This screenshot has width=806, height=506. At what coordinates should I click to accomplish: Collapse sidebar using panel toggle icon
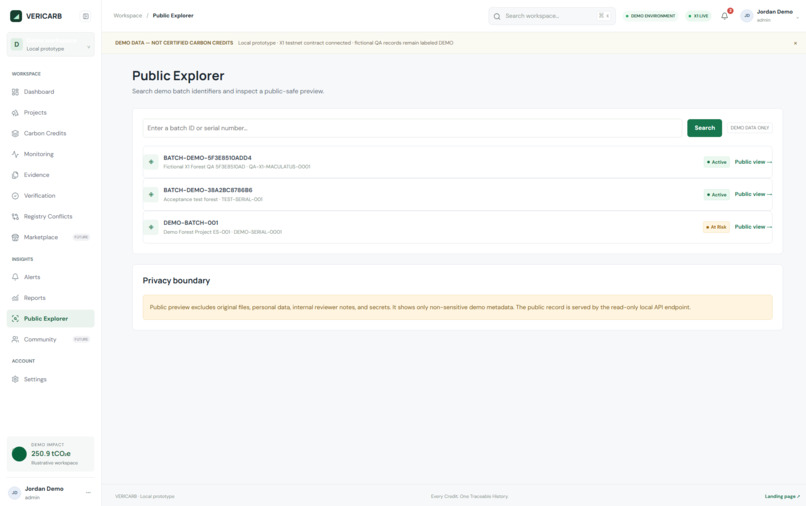tap(86, 16)
